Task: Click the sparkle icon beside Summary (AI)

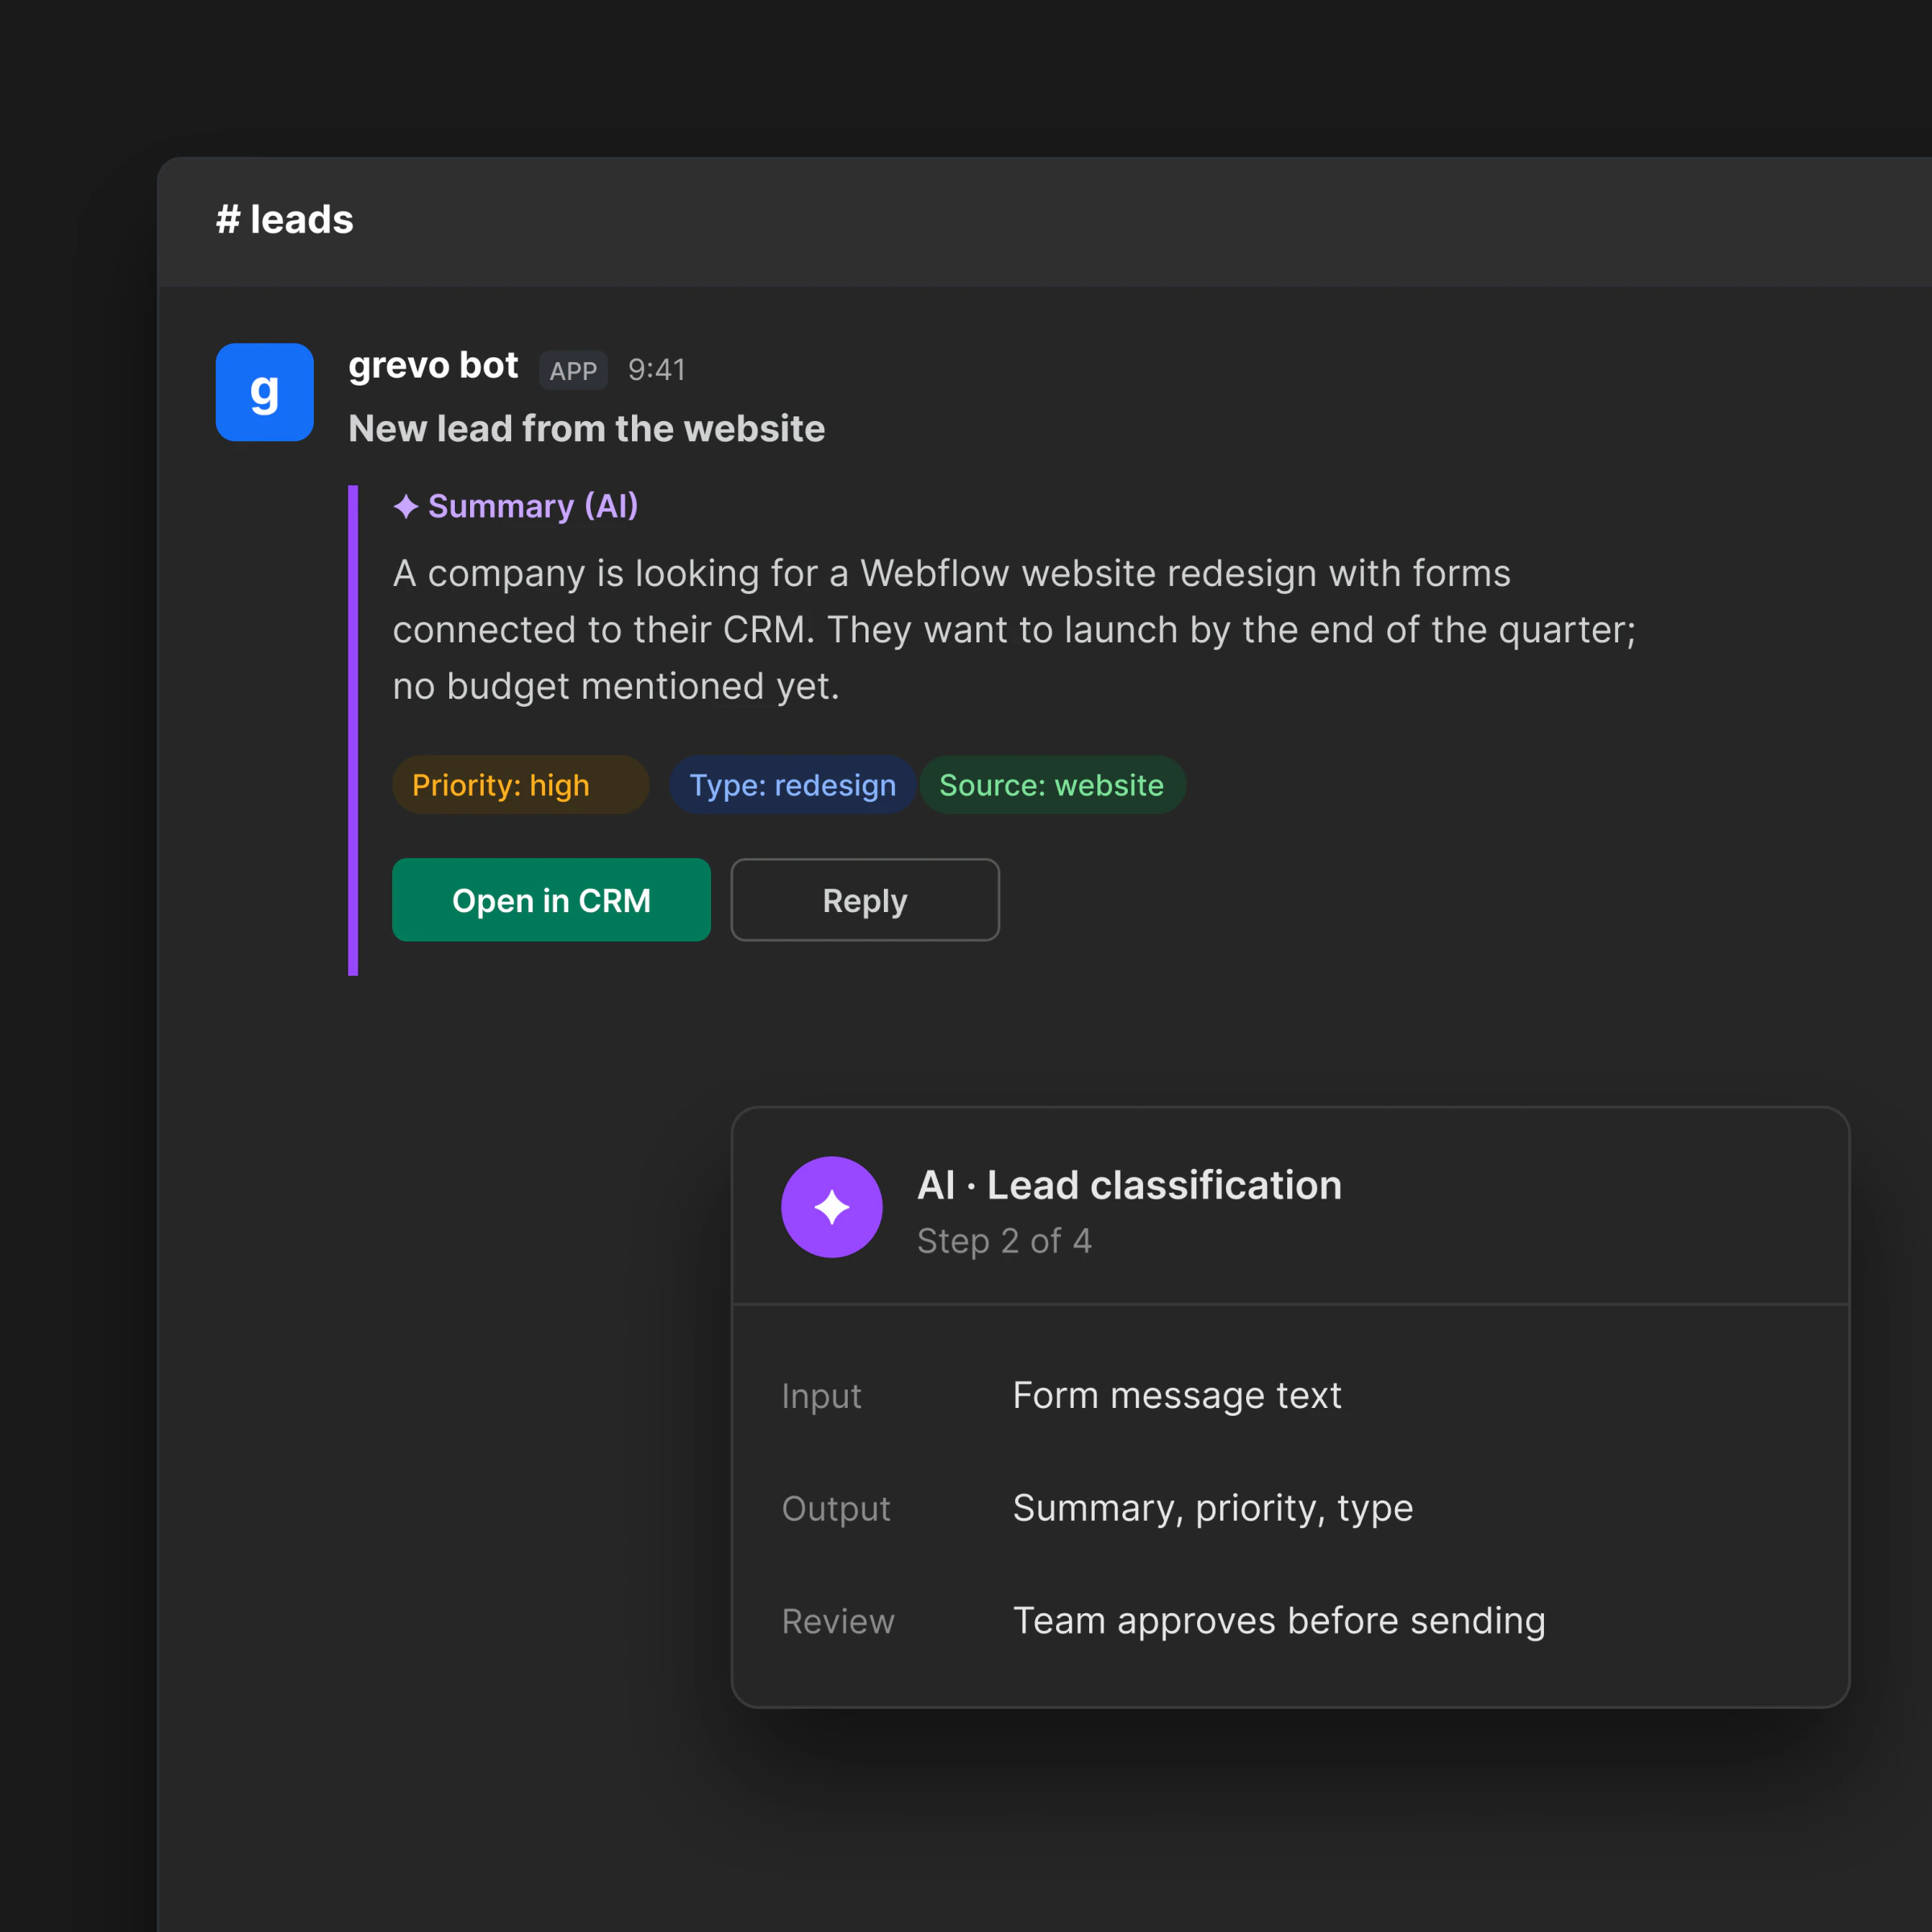Action: [x=406, y=507]
